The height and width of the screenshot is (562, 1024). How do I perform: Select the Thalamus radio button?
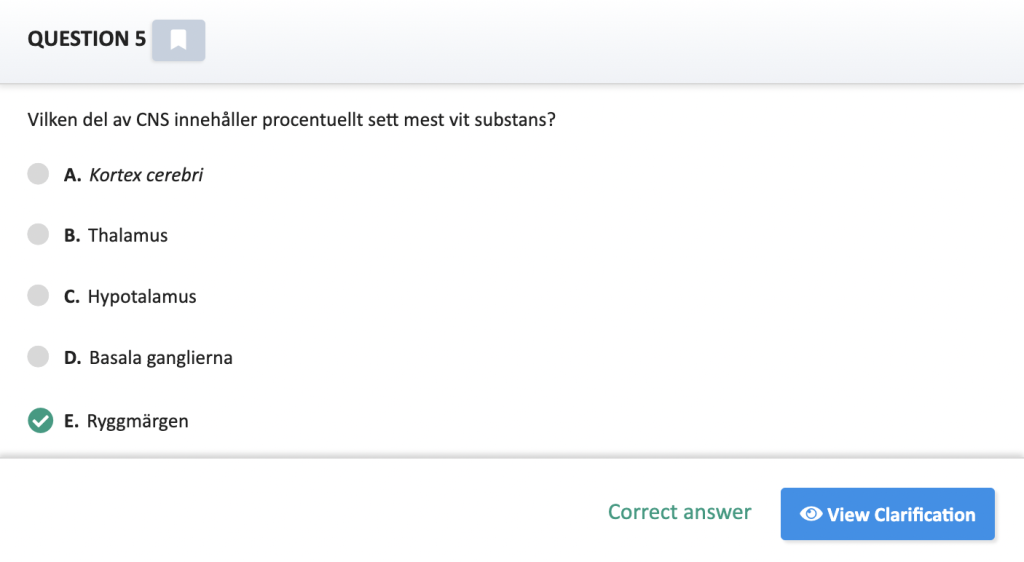38,234
